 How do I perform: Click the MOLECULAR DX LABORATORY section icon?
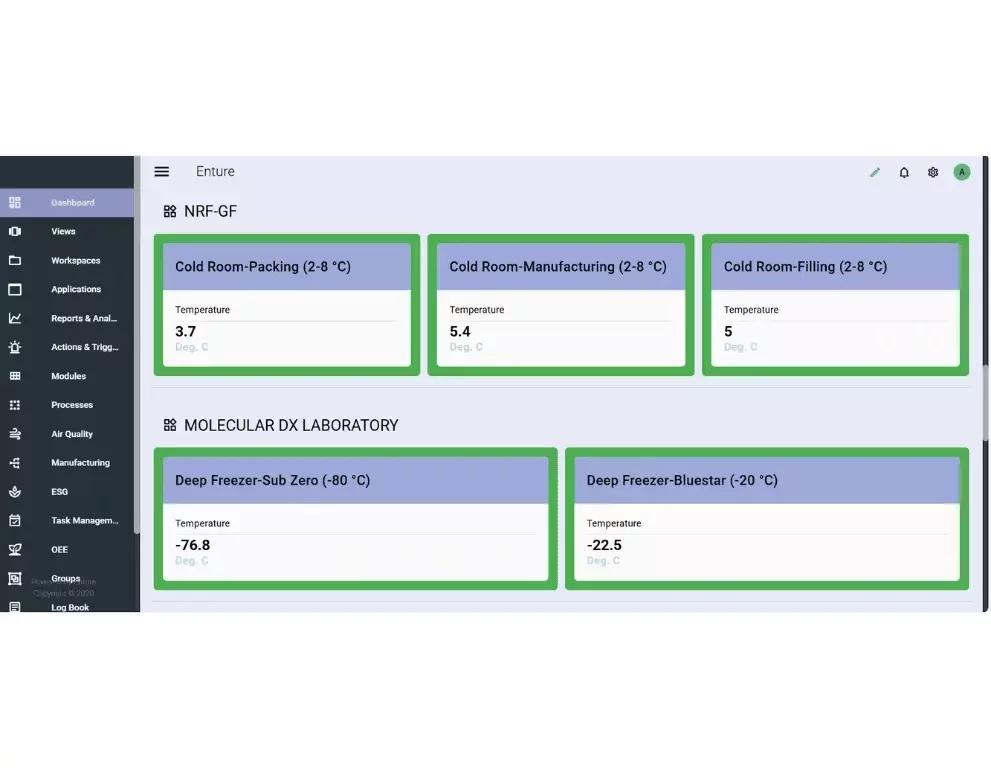click(x=168, y=425)
